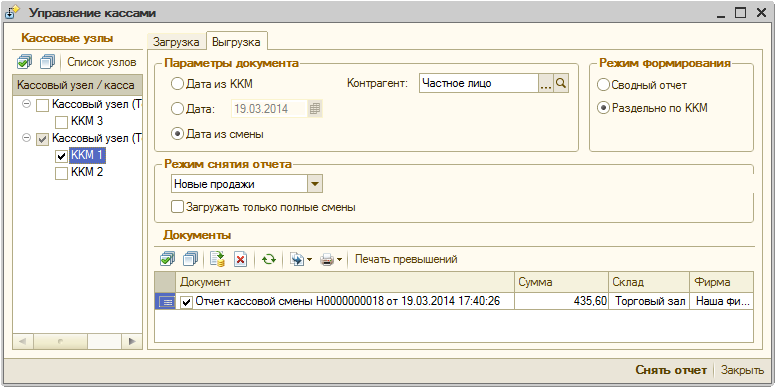Click the Снять отчет button

pyautogui.click(x=671, y=370)
